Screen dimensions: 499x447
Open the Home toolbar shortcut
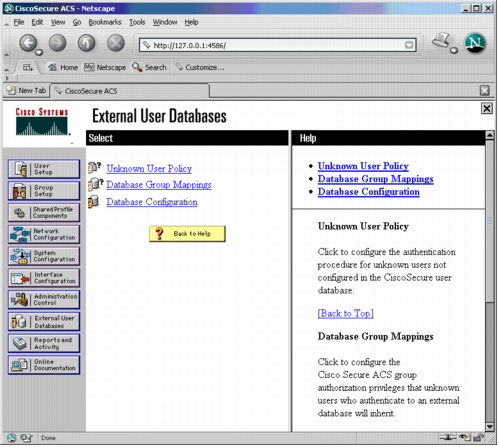click(x=63, y=68)
